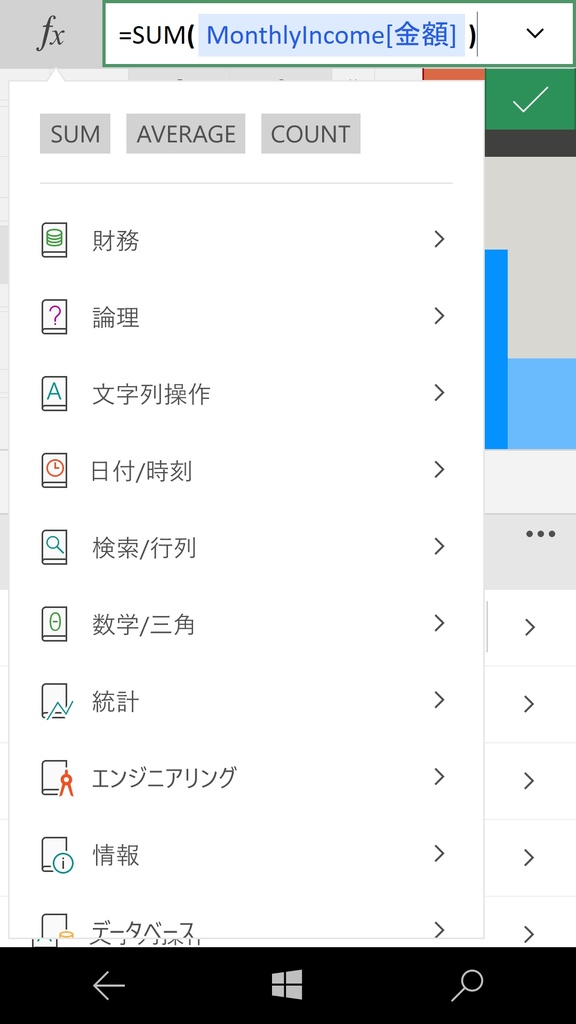Tap the Windows Start button
The width and height of the screenshot is (576, 1024).
(x=287, y=985)
